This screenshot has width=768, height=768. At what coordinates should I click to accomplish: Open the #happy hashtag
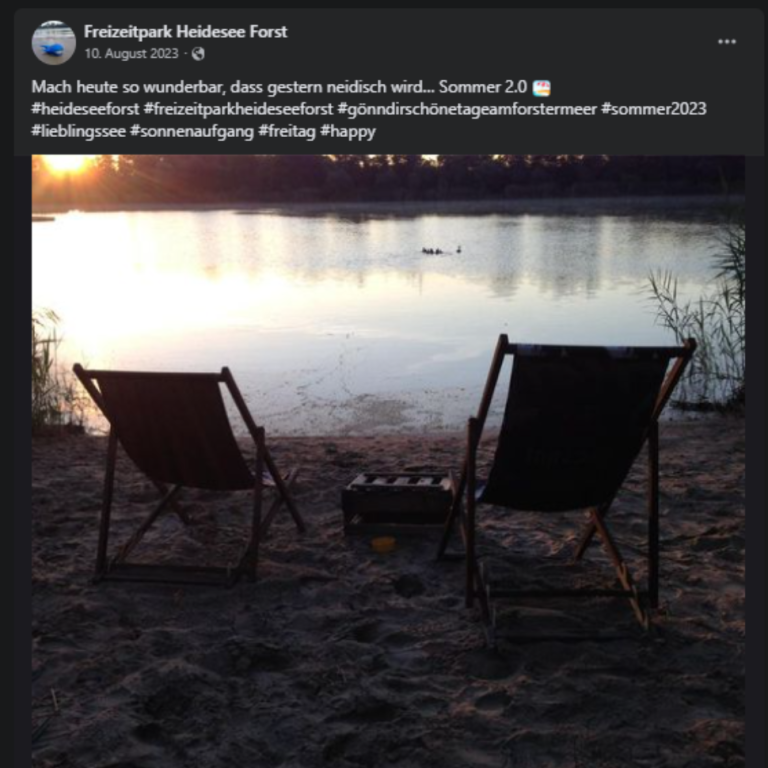click(x=348, y=131)
